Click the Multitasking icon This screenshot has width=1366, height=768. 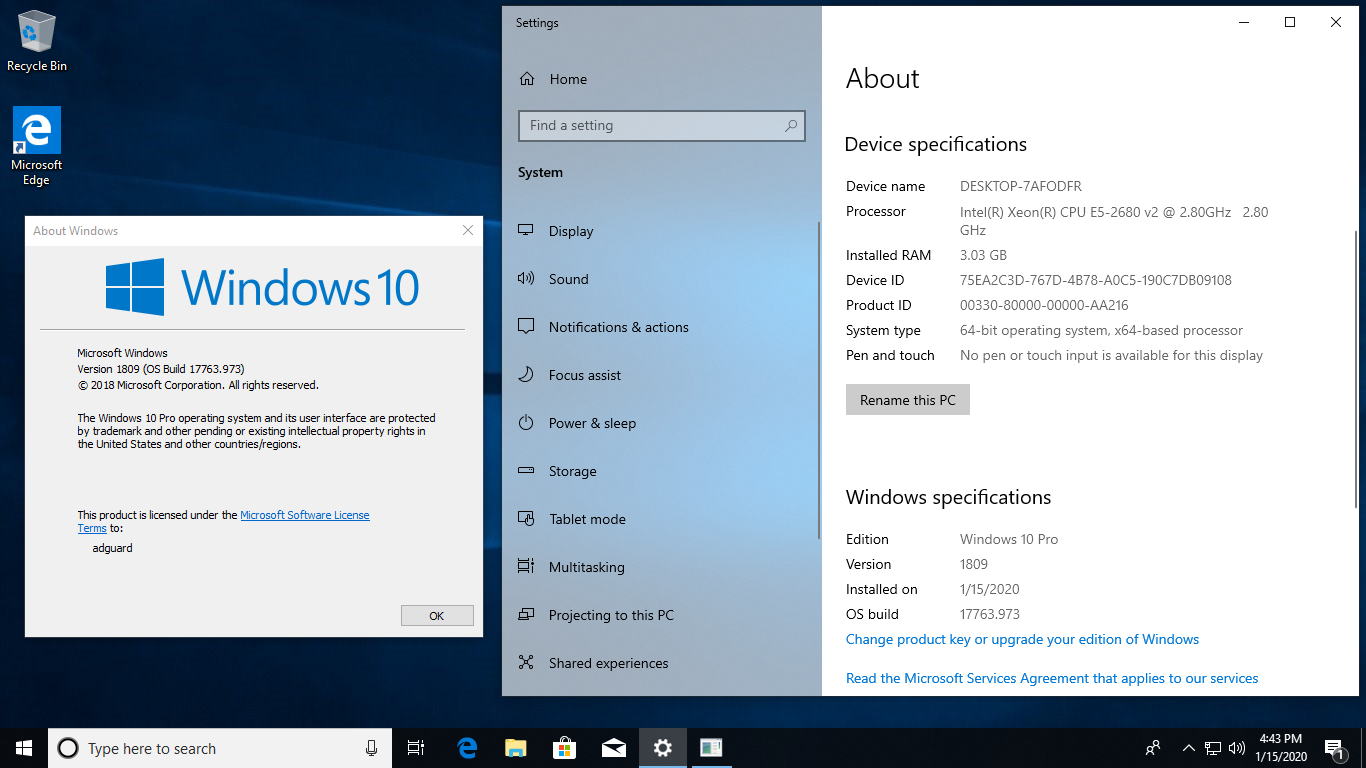coord(526,567)
